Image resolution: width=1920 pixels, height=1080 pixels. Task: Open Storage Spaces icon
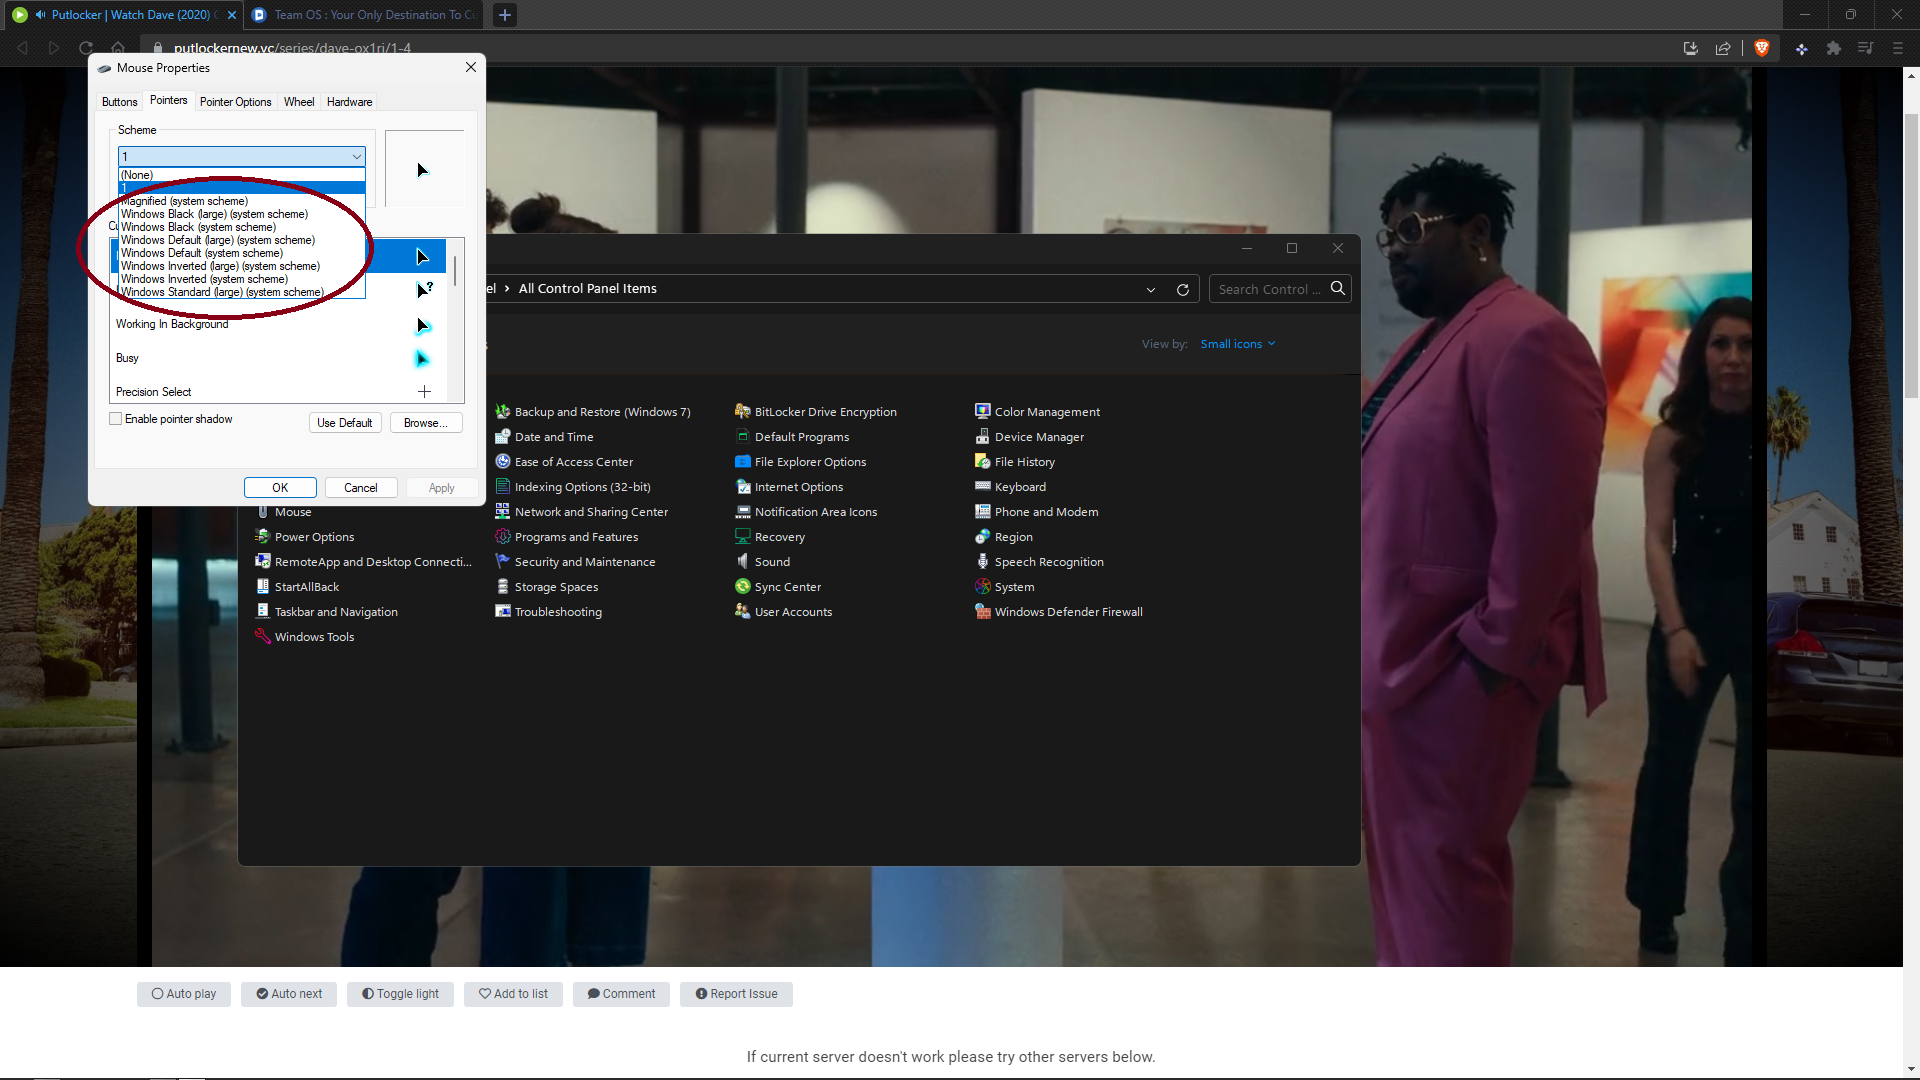(x=503, y=586)
